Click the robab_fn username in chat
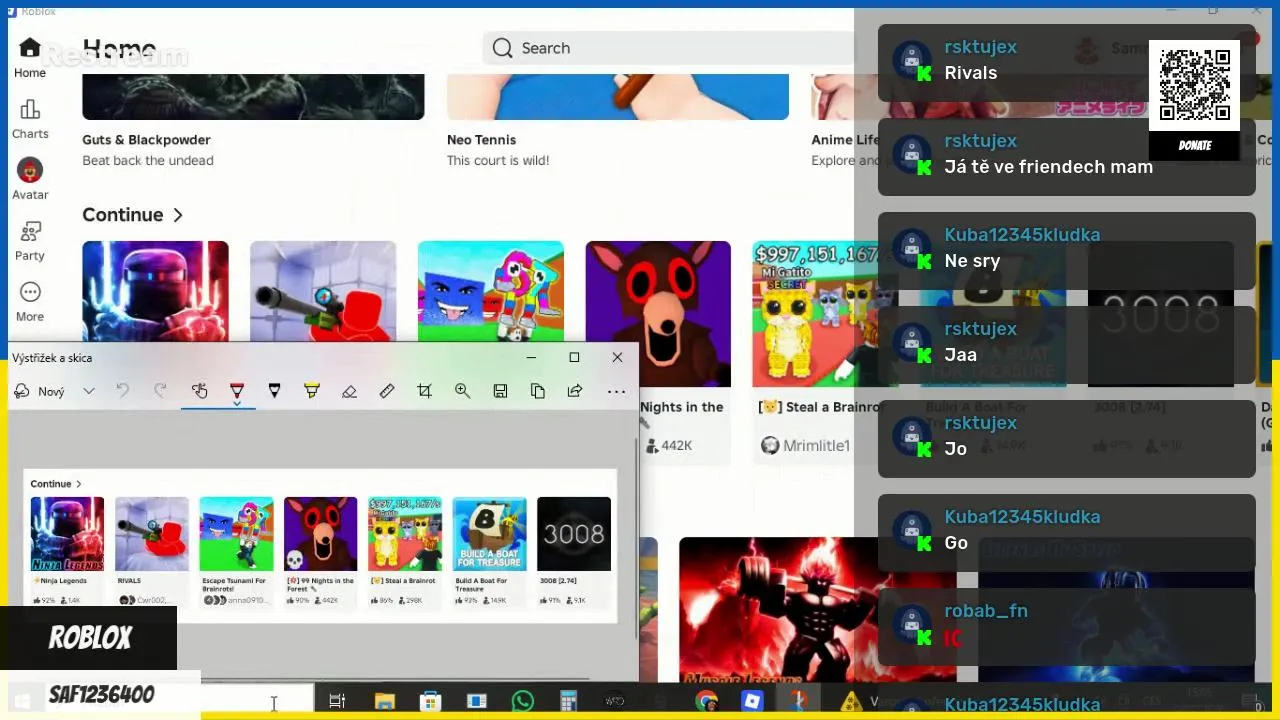The width and height of the screenshot is (1280, 720). (985, 611)
